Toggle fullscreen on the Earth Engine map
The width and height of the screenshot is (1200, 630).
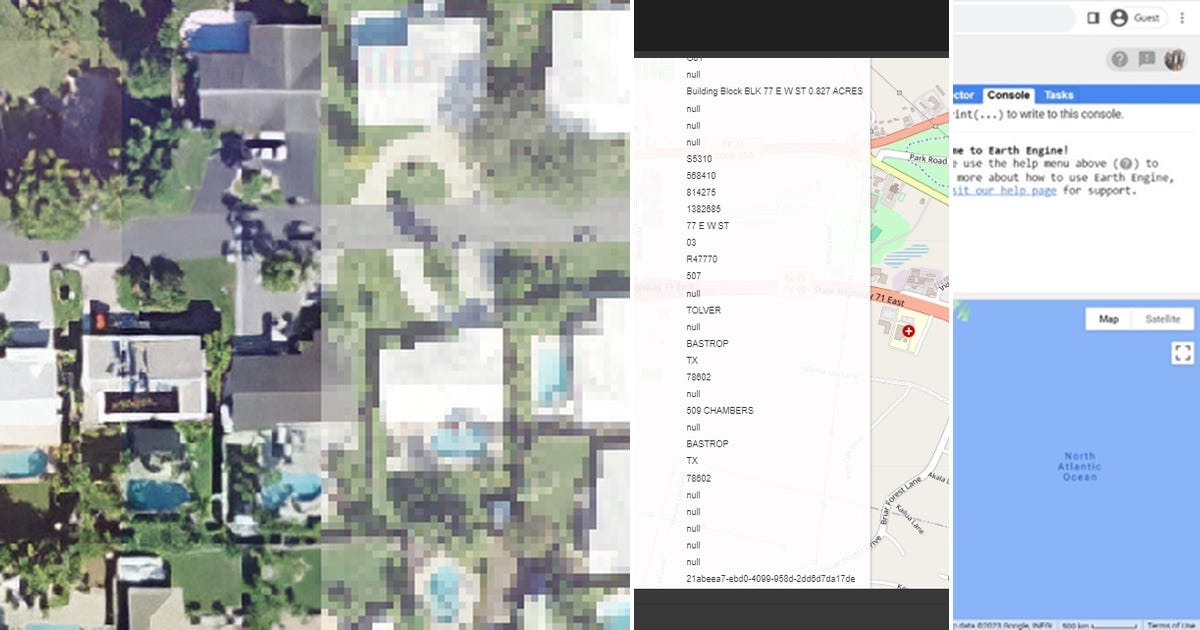click(1182, 353)
